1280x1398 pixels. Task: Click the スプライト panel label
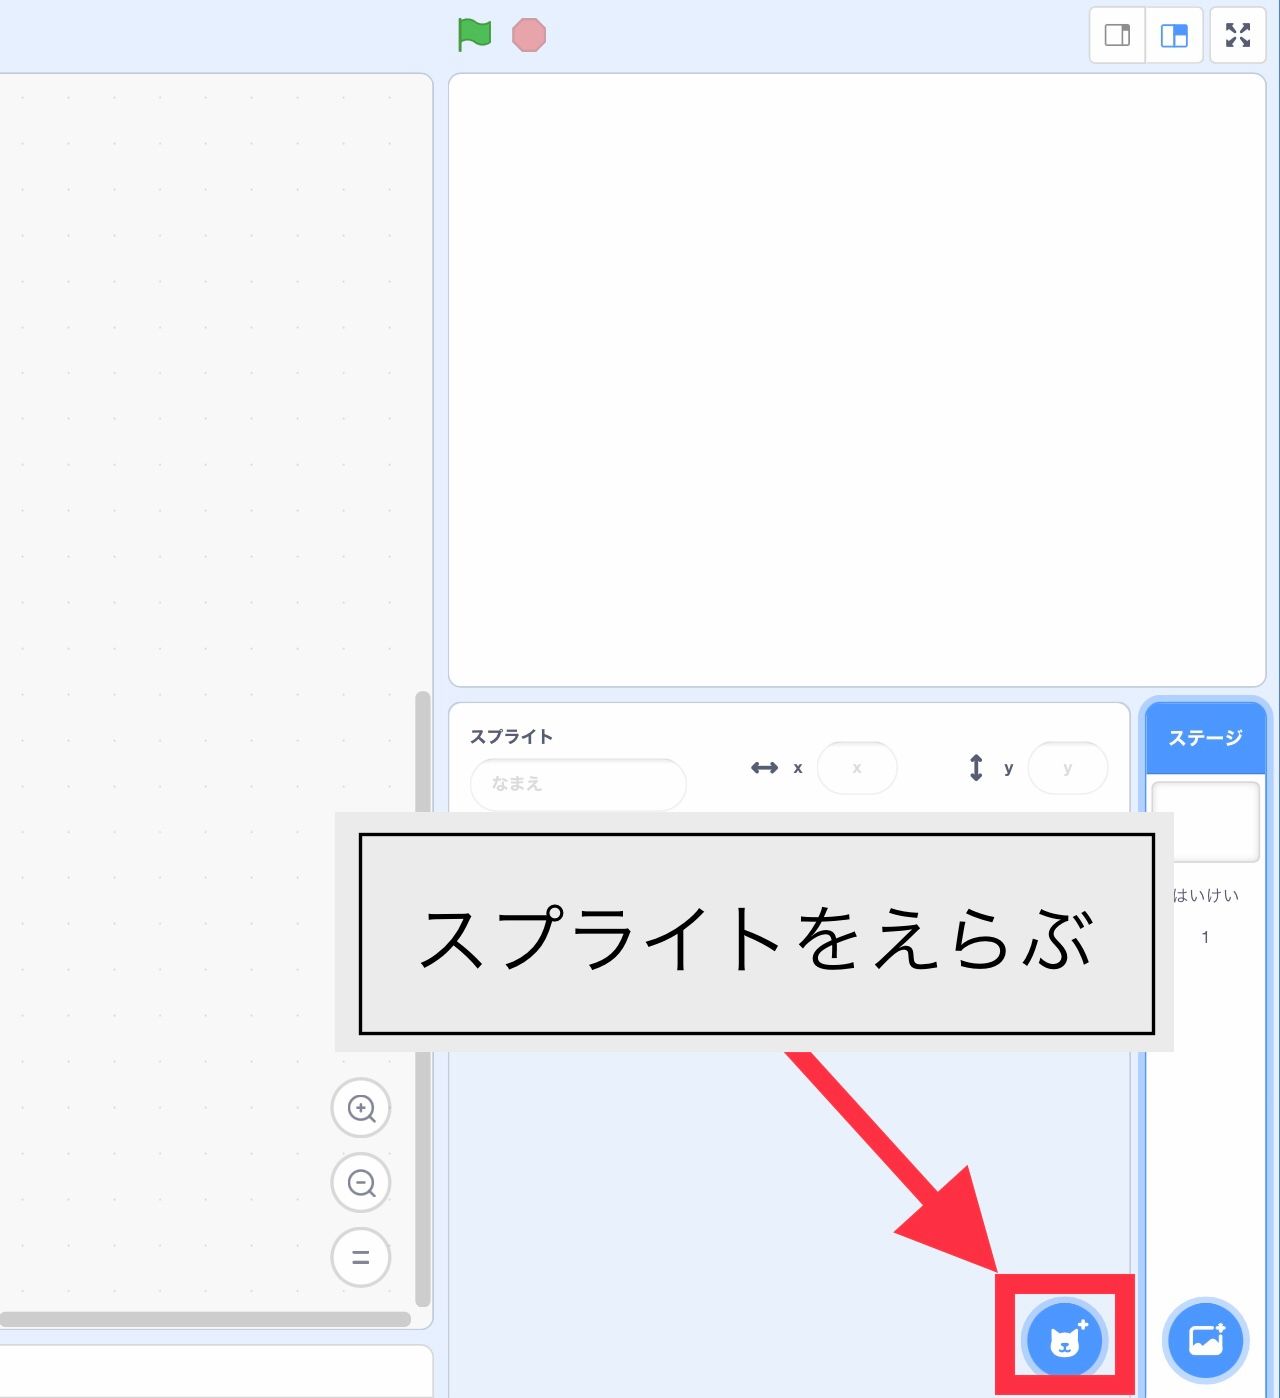510,735
